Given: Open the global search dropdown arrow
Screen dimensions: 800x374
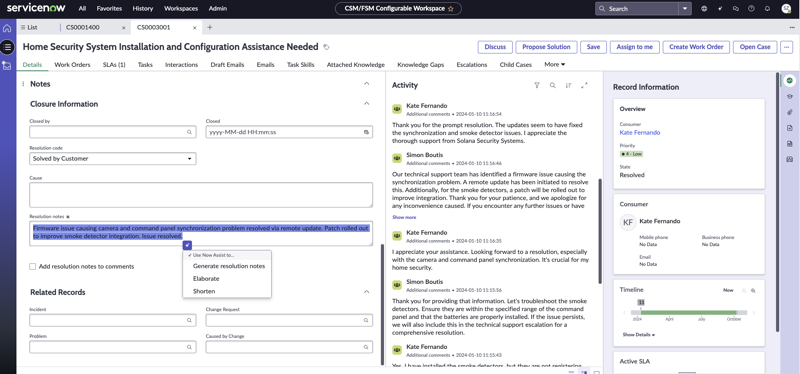Looking at the screenshot, I should [x=685, y=9].
